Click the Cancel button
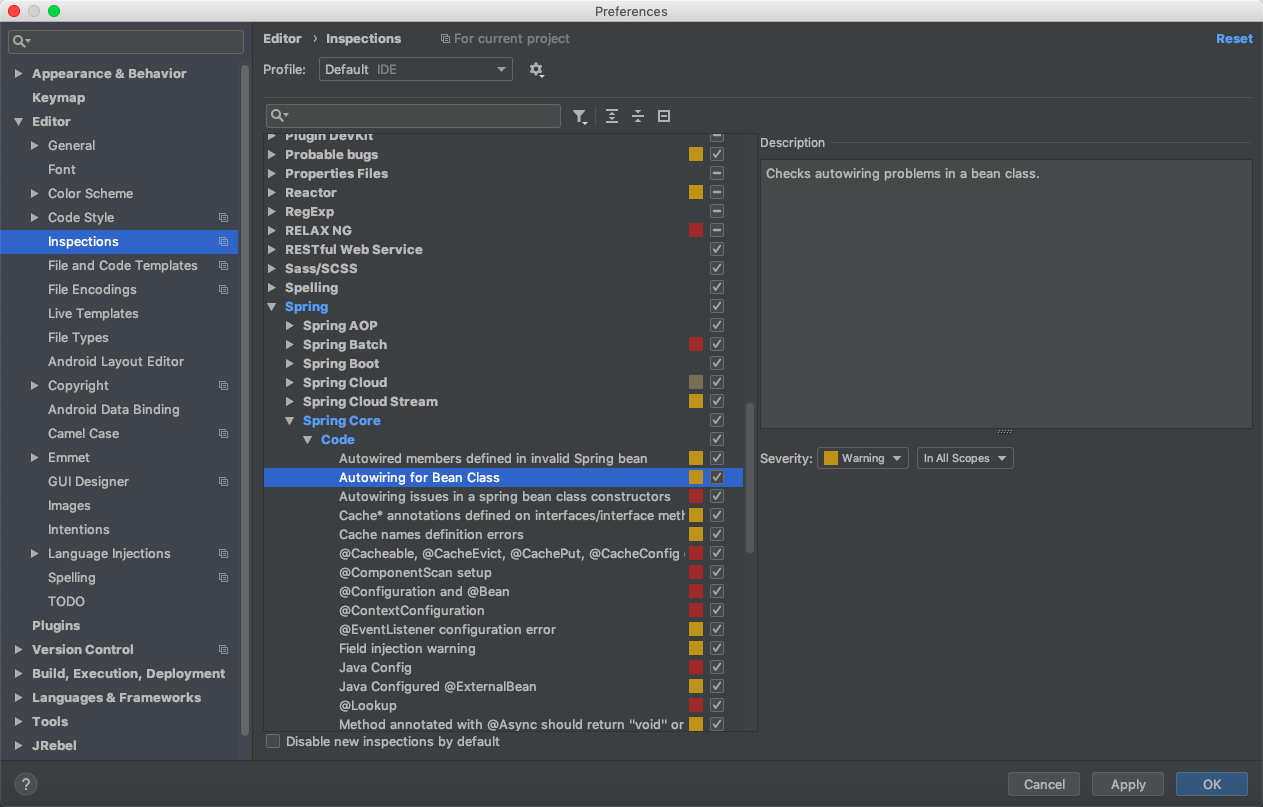1263x807 pixels. tap(1044, 785)
